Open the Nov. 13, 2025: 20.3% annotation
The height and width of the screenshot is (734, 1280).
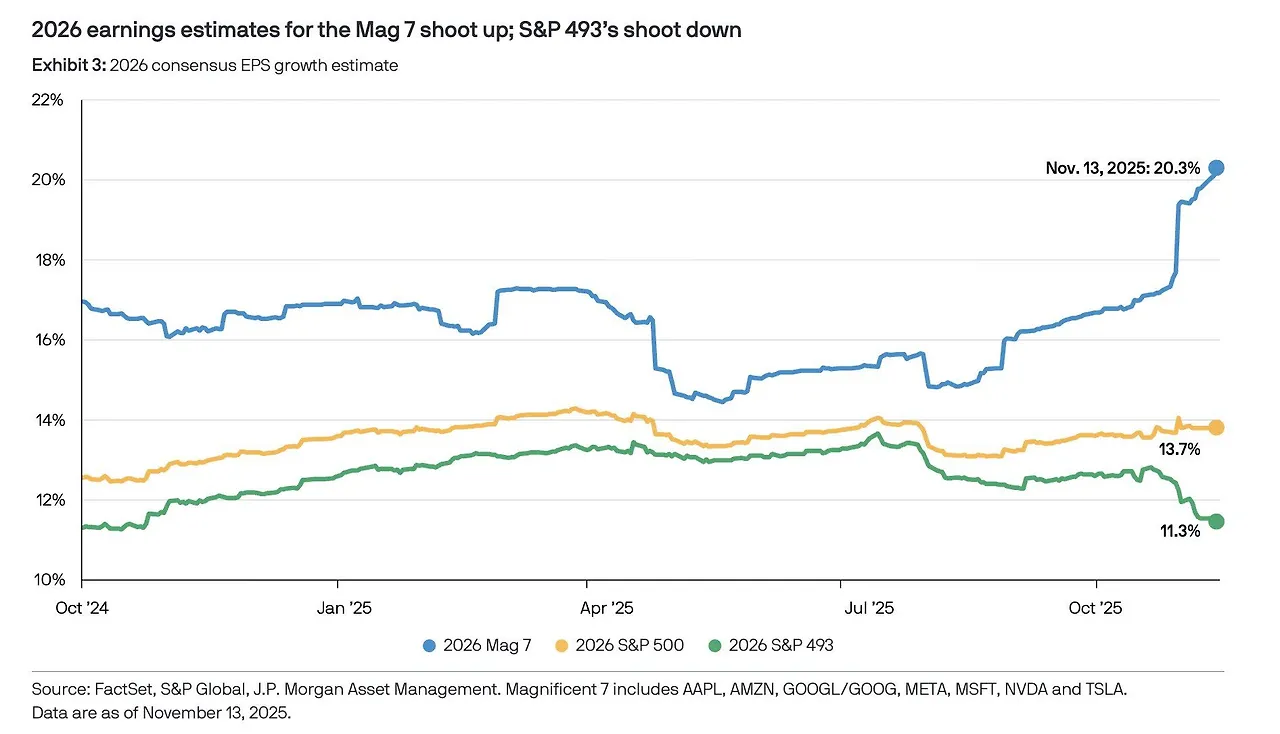(x=1122, y=168)
